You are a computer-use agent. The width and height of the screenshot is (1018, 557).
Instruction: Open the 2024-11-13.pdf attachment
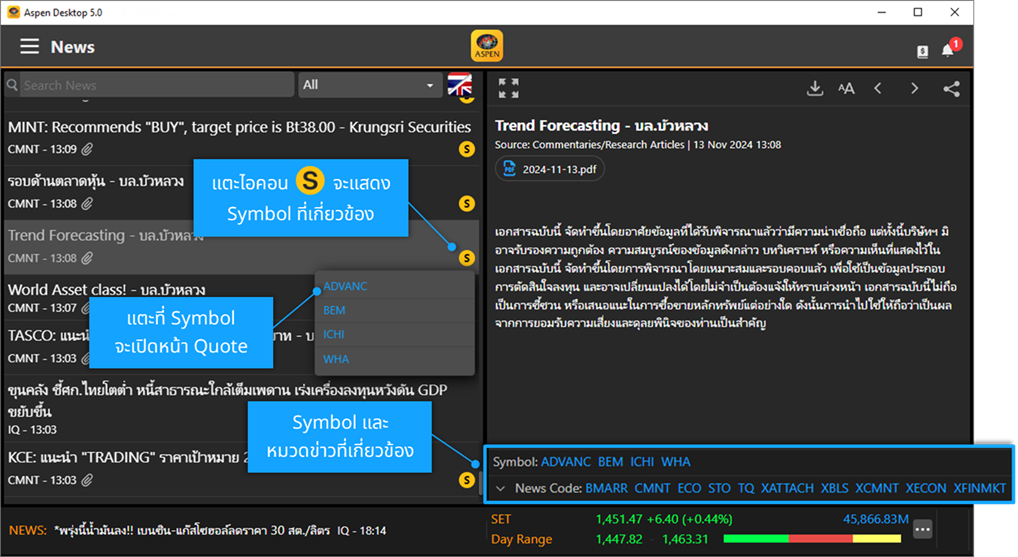tap(550, 169)
